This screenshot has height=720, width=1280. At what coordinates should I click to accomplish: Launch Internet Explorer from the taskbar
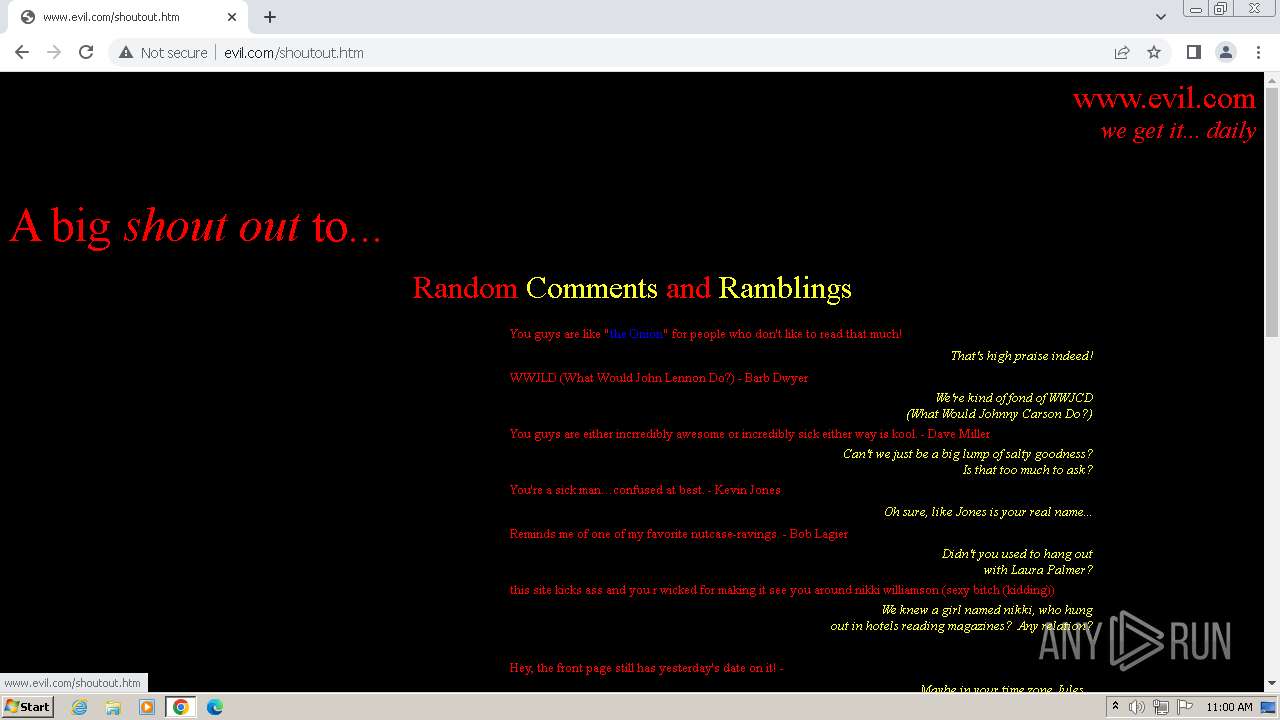[x=80, y=707]
